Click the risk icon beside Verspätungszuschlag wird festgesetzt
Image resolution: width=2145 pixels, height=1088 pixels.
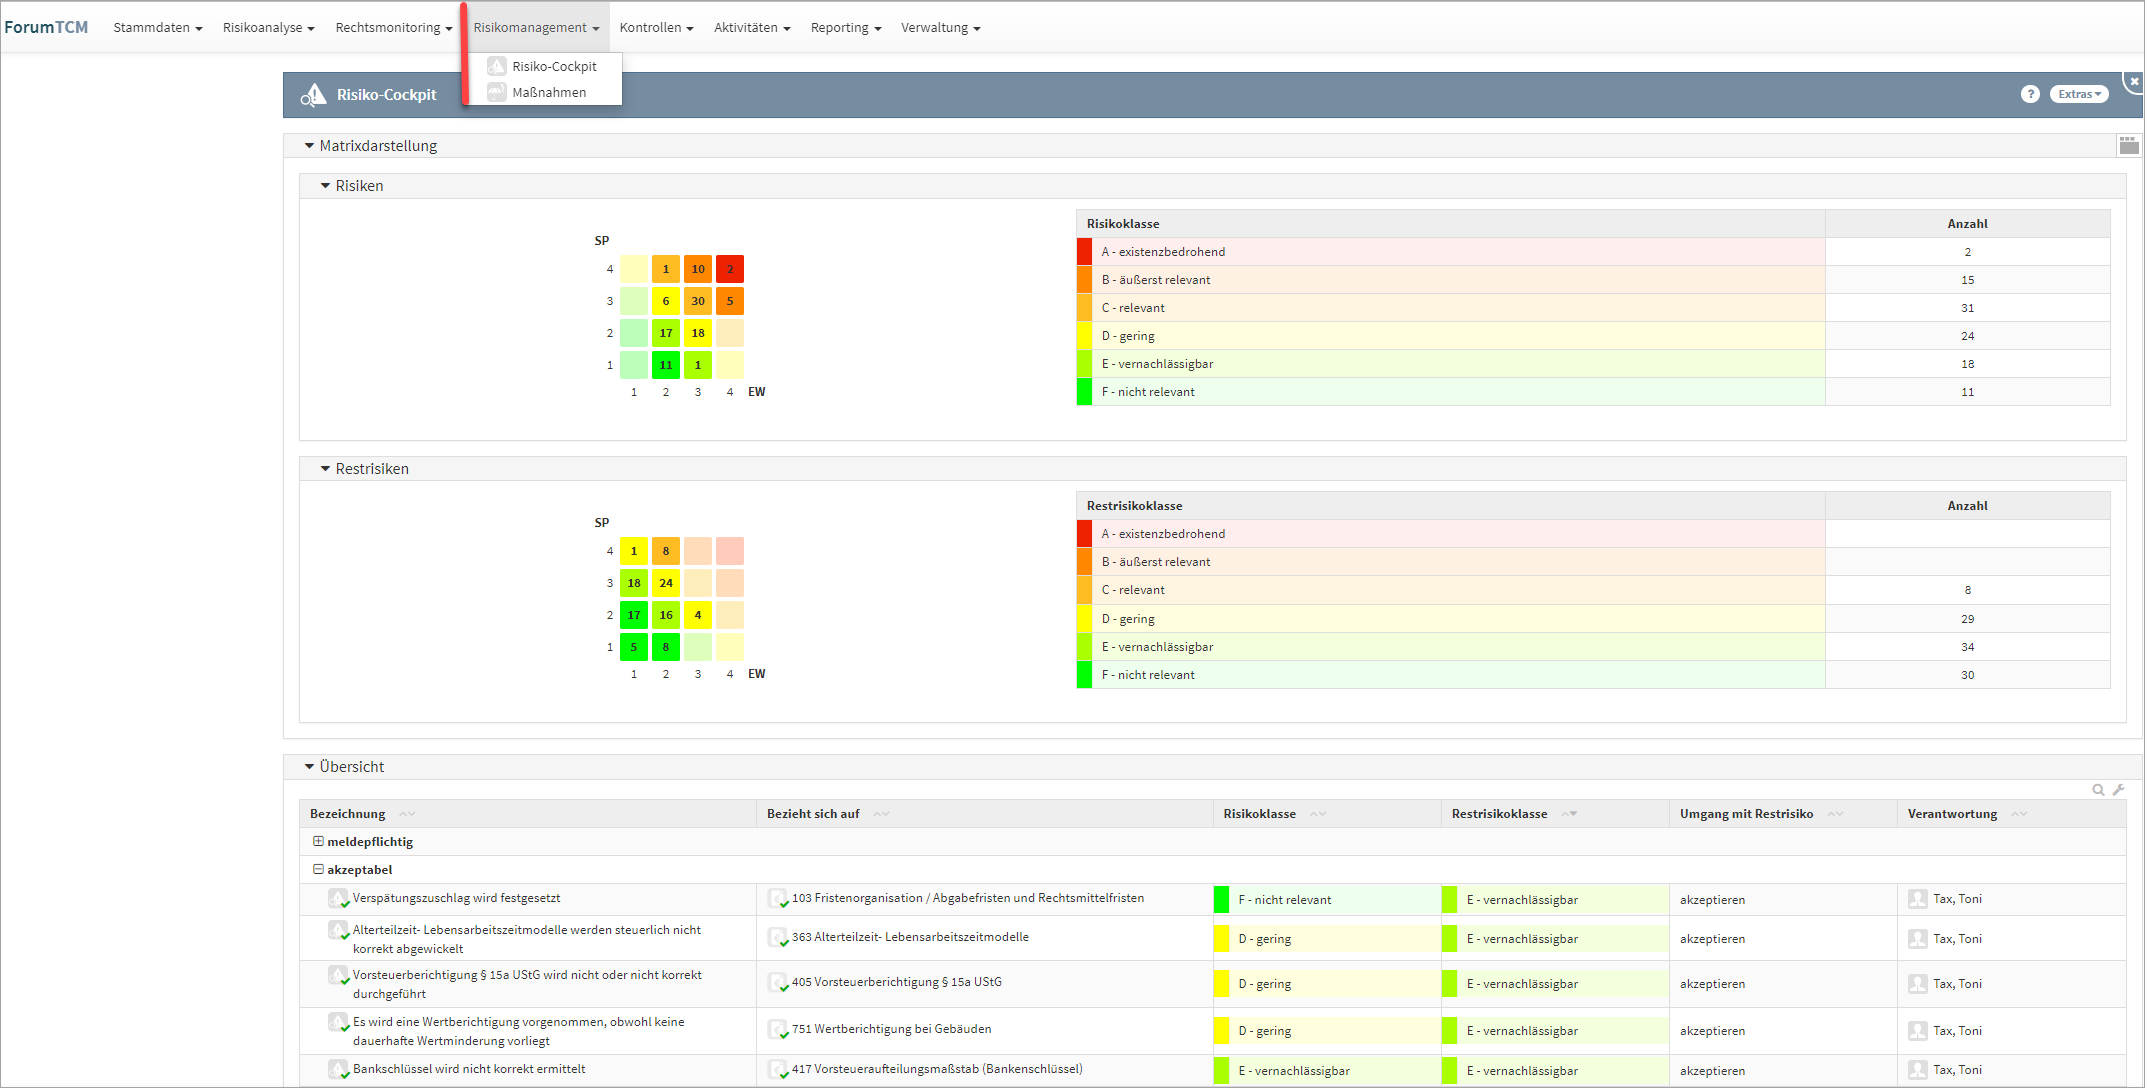(338, 898)
